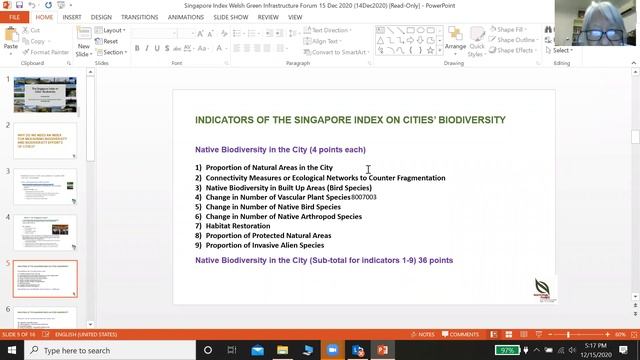
Task: Click the Find binoculars icon
Action: coord(548,30)
